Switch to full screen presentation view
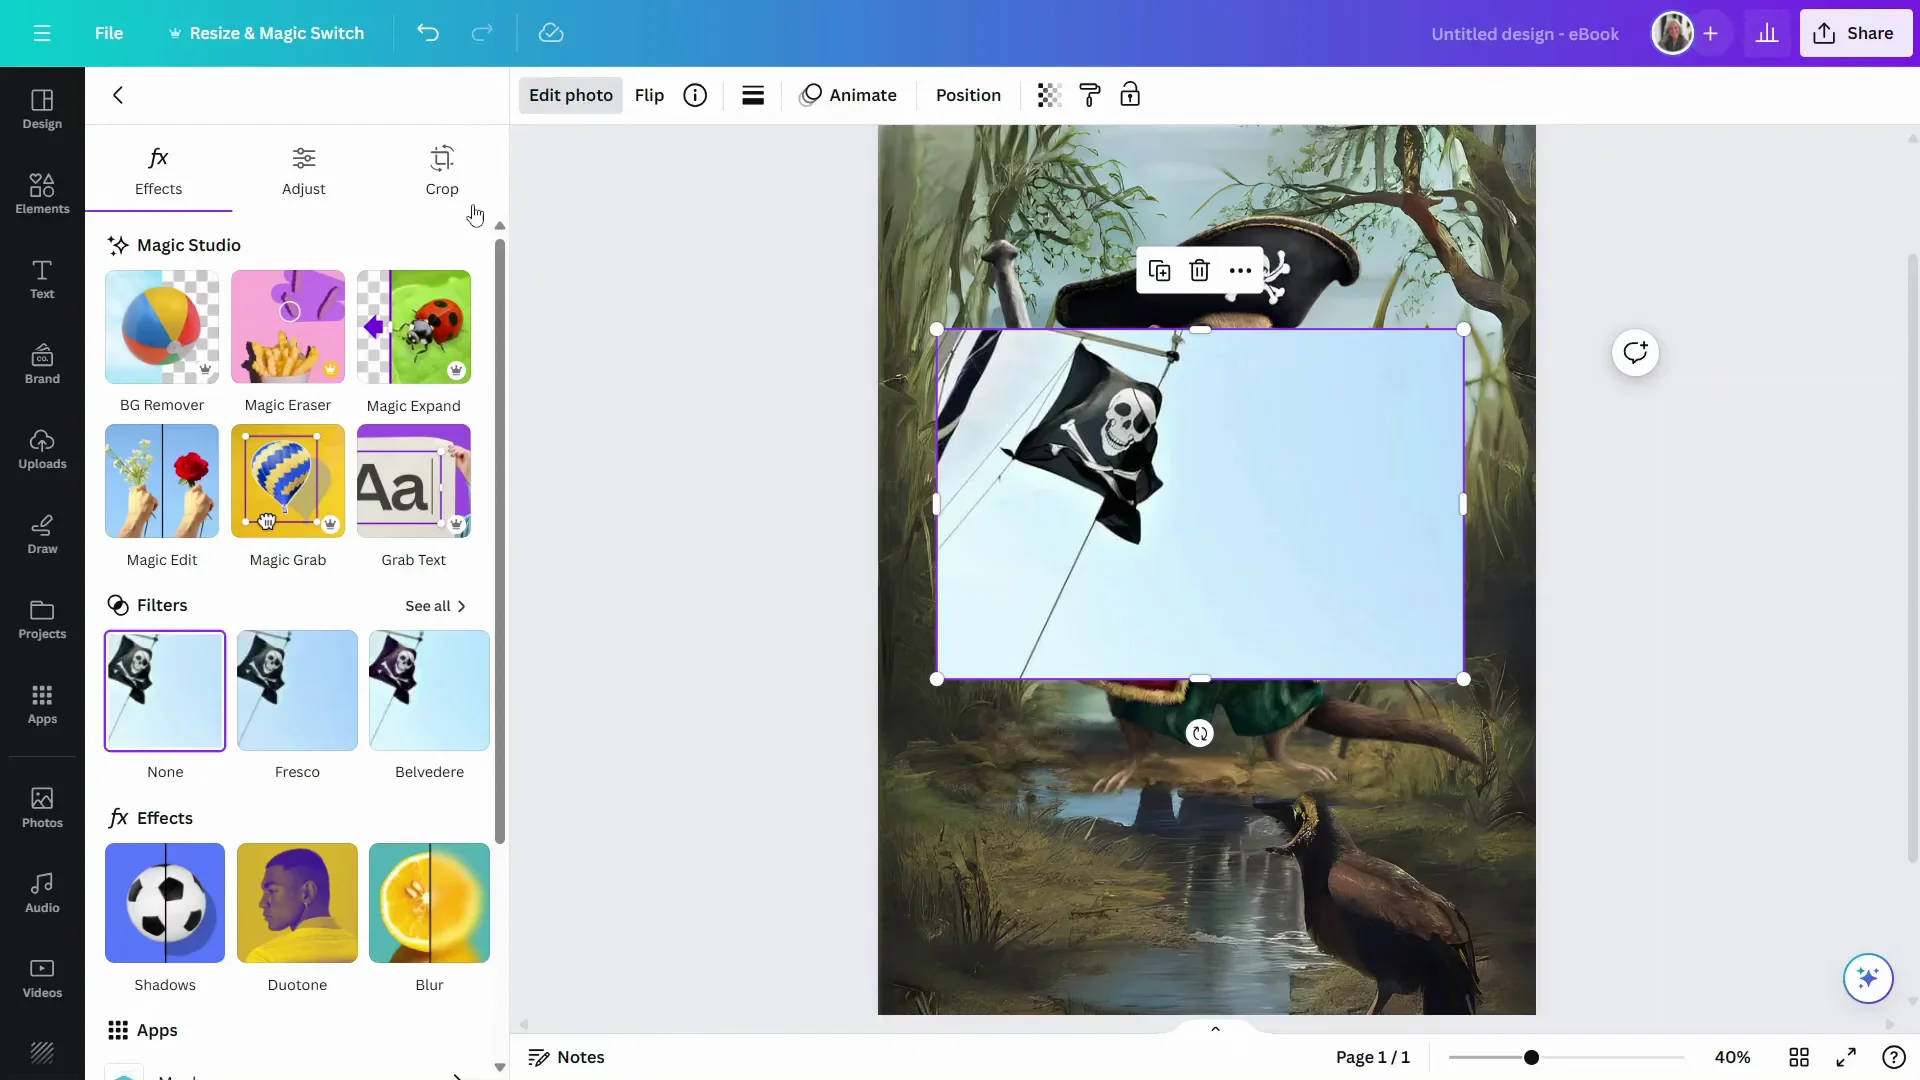This screenshot has width=1920, height=1080. [1845, 1057]
